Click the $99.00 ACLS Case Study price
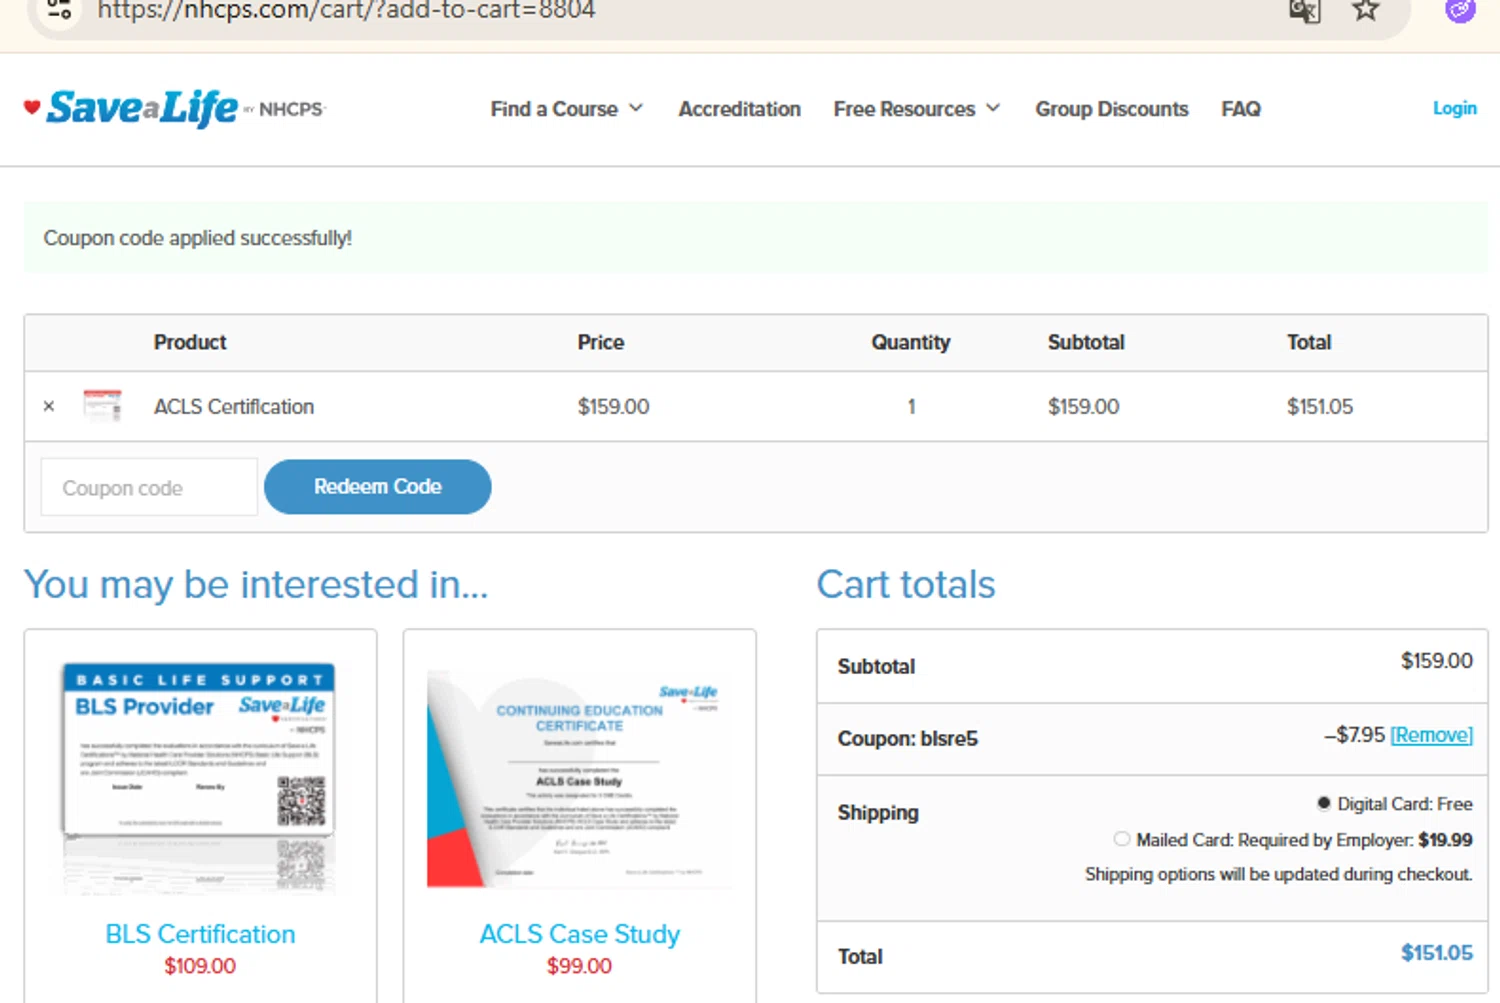Viewport: 1500px width, 1003px height. point(579,966)
